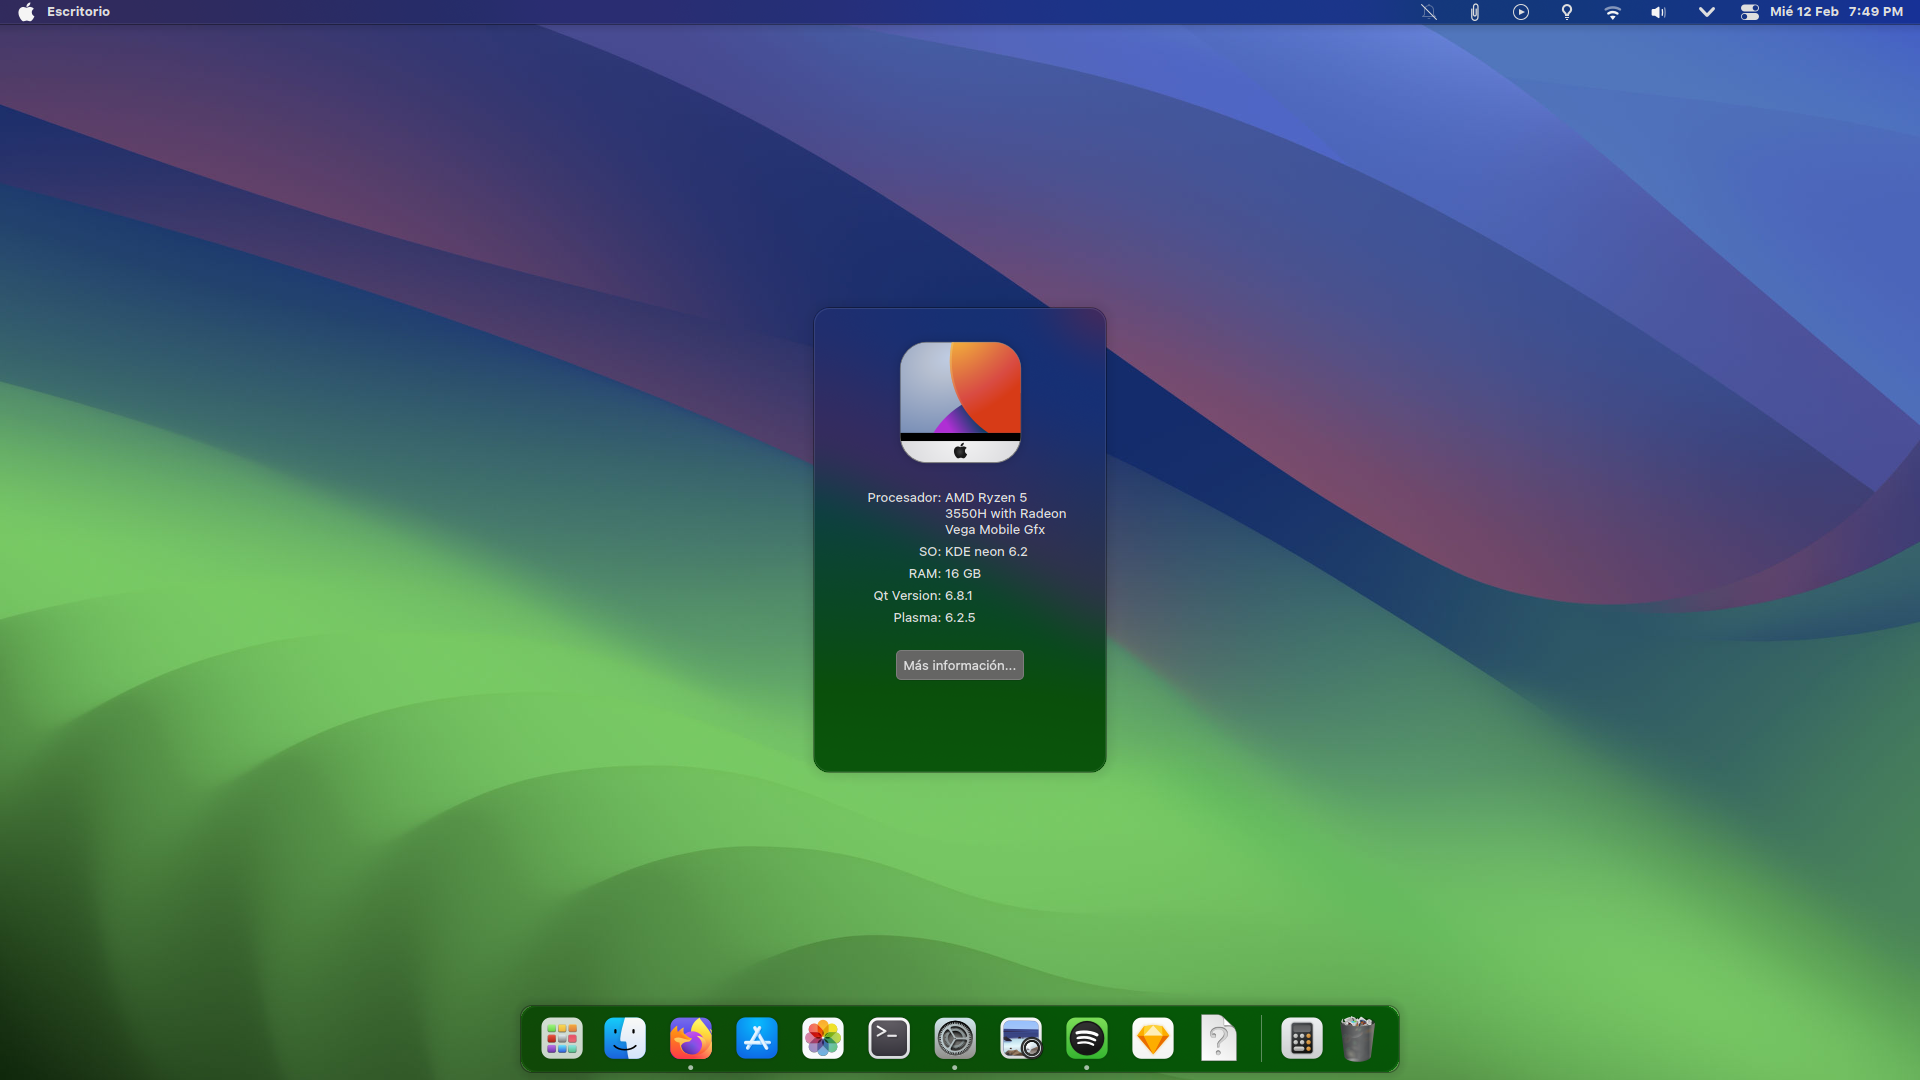The height and width of the screenshot is (1080, 1920).
Task: Open System Settings gear in dock
Action: pos(955,1039)
